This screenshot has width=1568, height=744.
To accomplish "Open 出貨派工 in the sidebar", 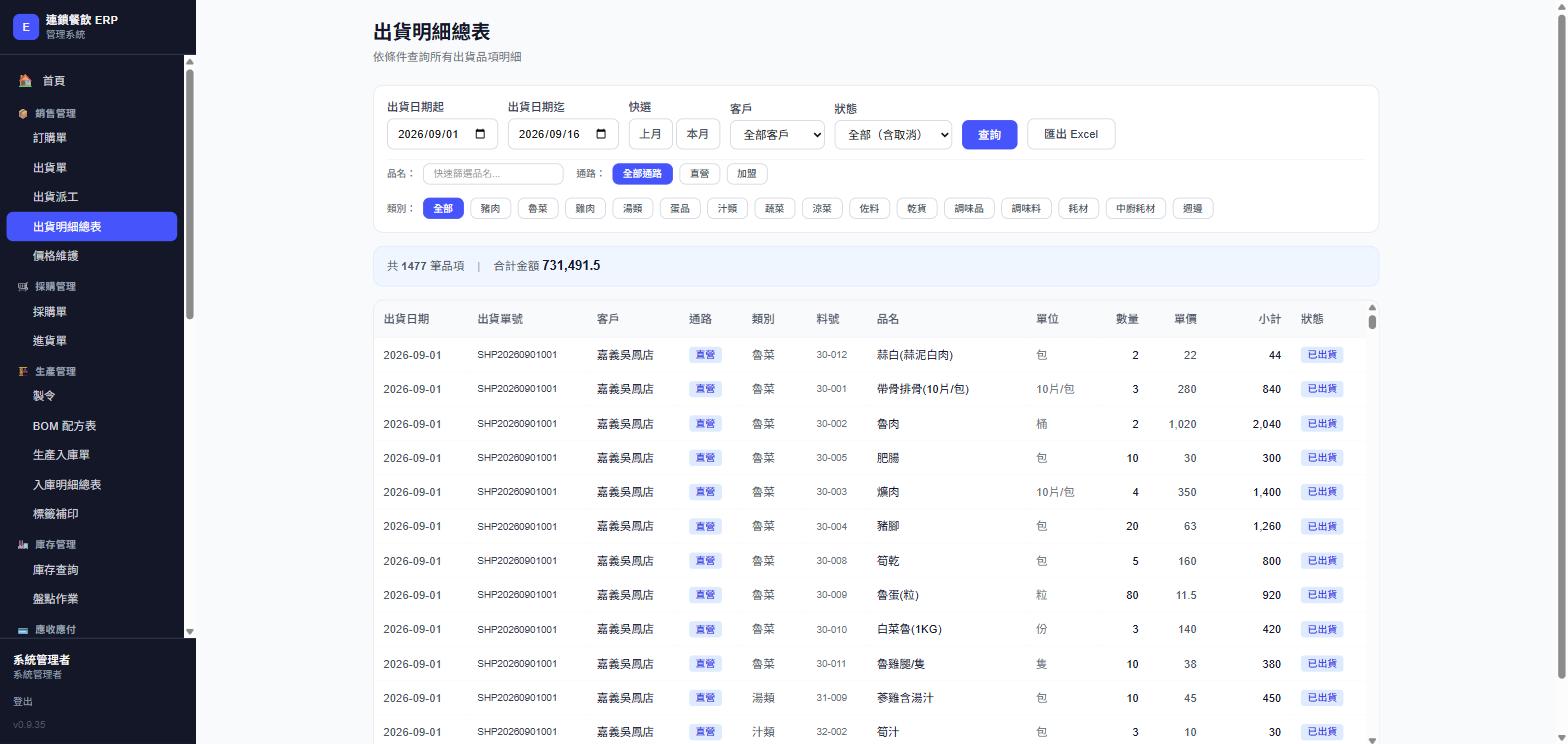I will [92, 197].
